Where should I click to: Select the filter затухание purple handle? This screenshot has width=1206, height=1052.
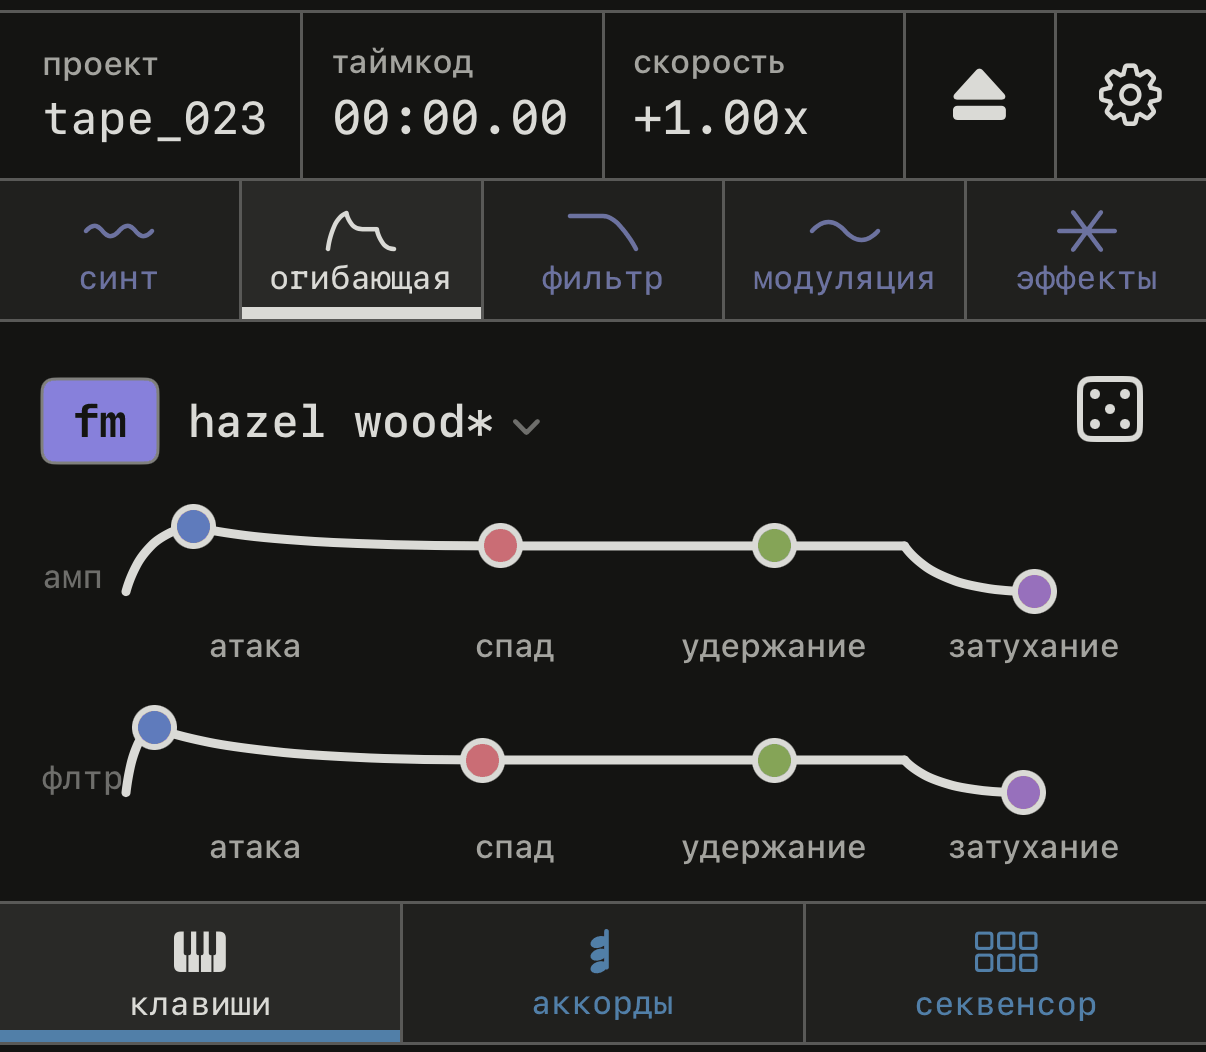[1023, 793]
